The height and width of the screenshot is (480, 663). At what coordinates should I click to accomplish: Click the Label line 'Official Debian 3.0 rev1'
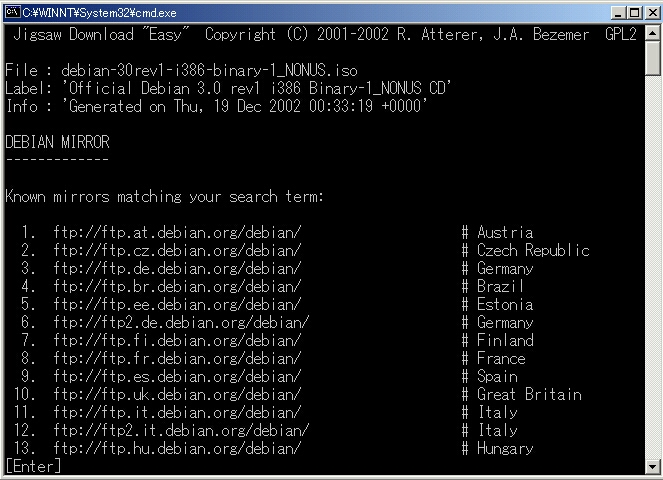(228, 88)
